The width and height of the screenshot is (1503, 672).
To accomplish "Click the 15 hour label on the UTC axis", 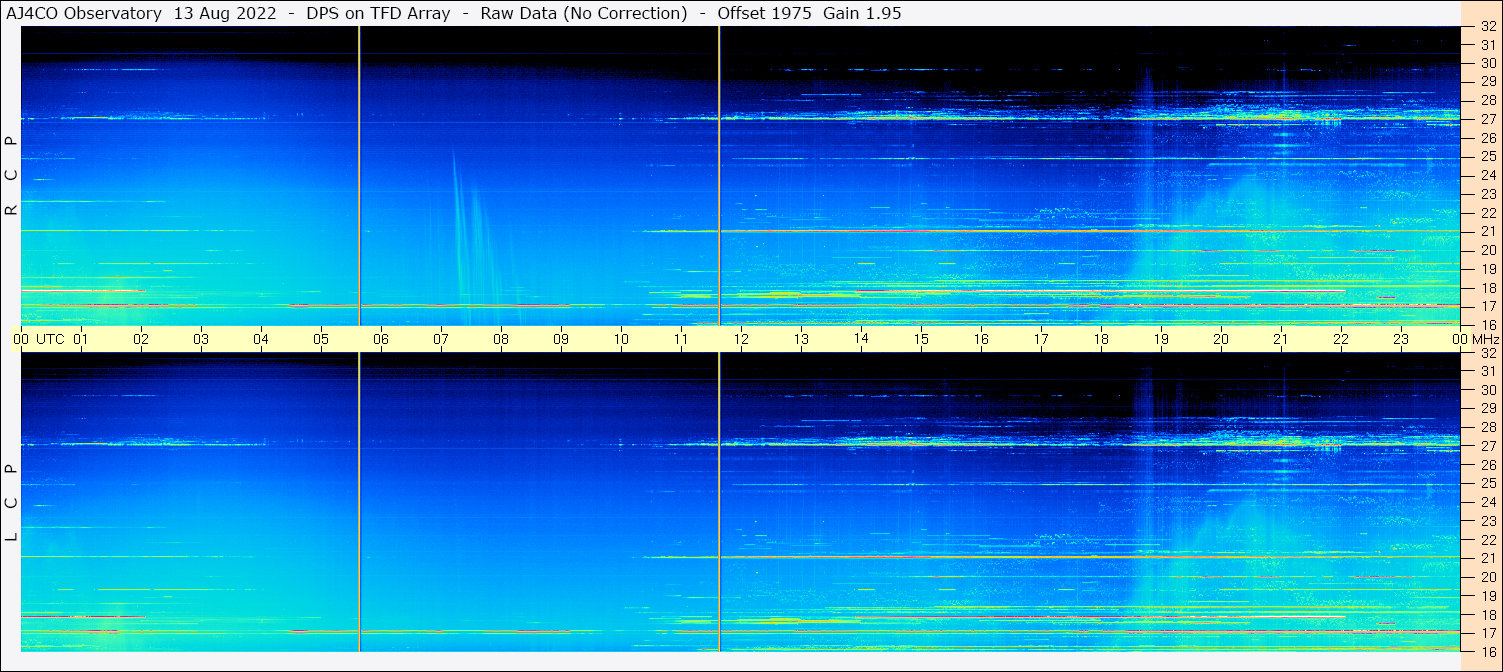I will pos(921,339).
